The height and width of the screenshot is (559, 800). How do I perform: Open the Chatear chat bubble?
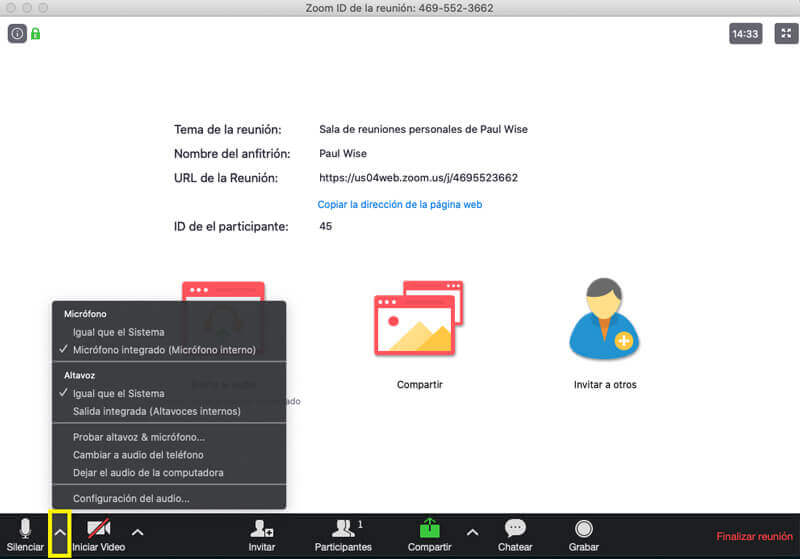[515, 528]
